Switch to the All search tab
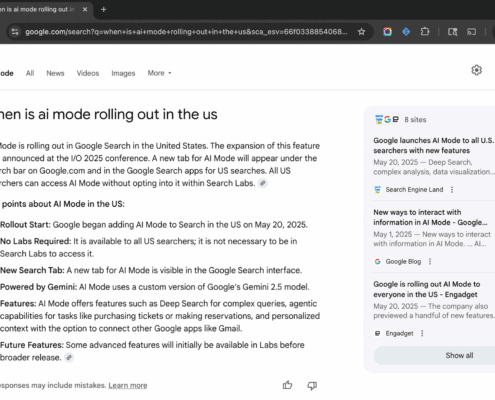495x400 pixels. click(x=30, y=73)
